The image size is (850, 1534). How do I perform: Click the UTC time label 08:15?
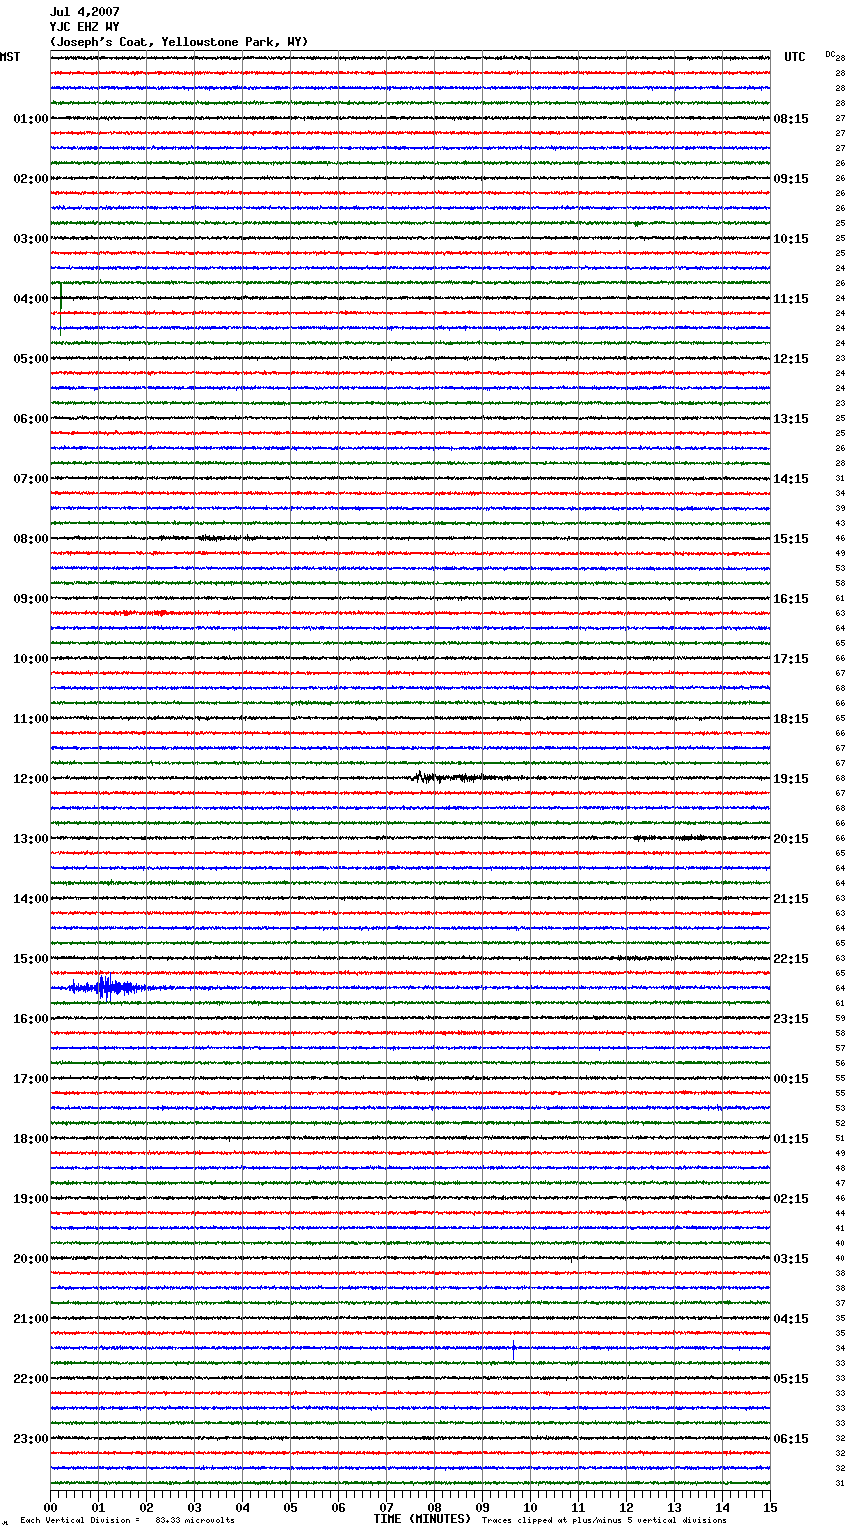tap(791, 119)
